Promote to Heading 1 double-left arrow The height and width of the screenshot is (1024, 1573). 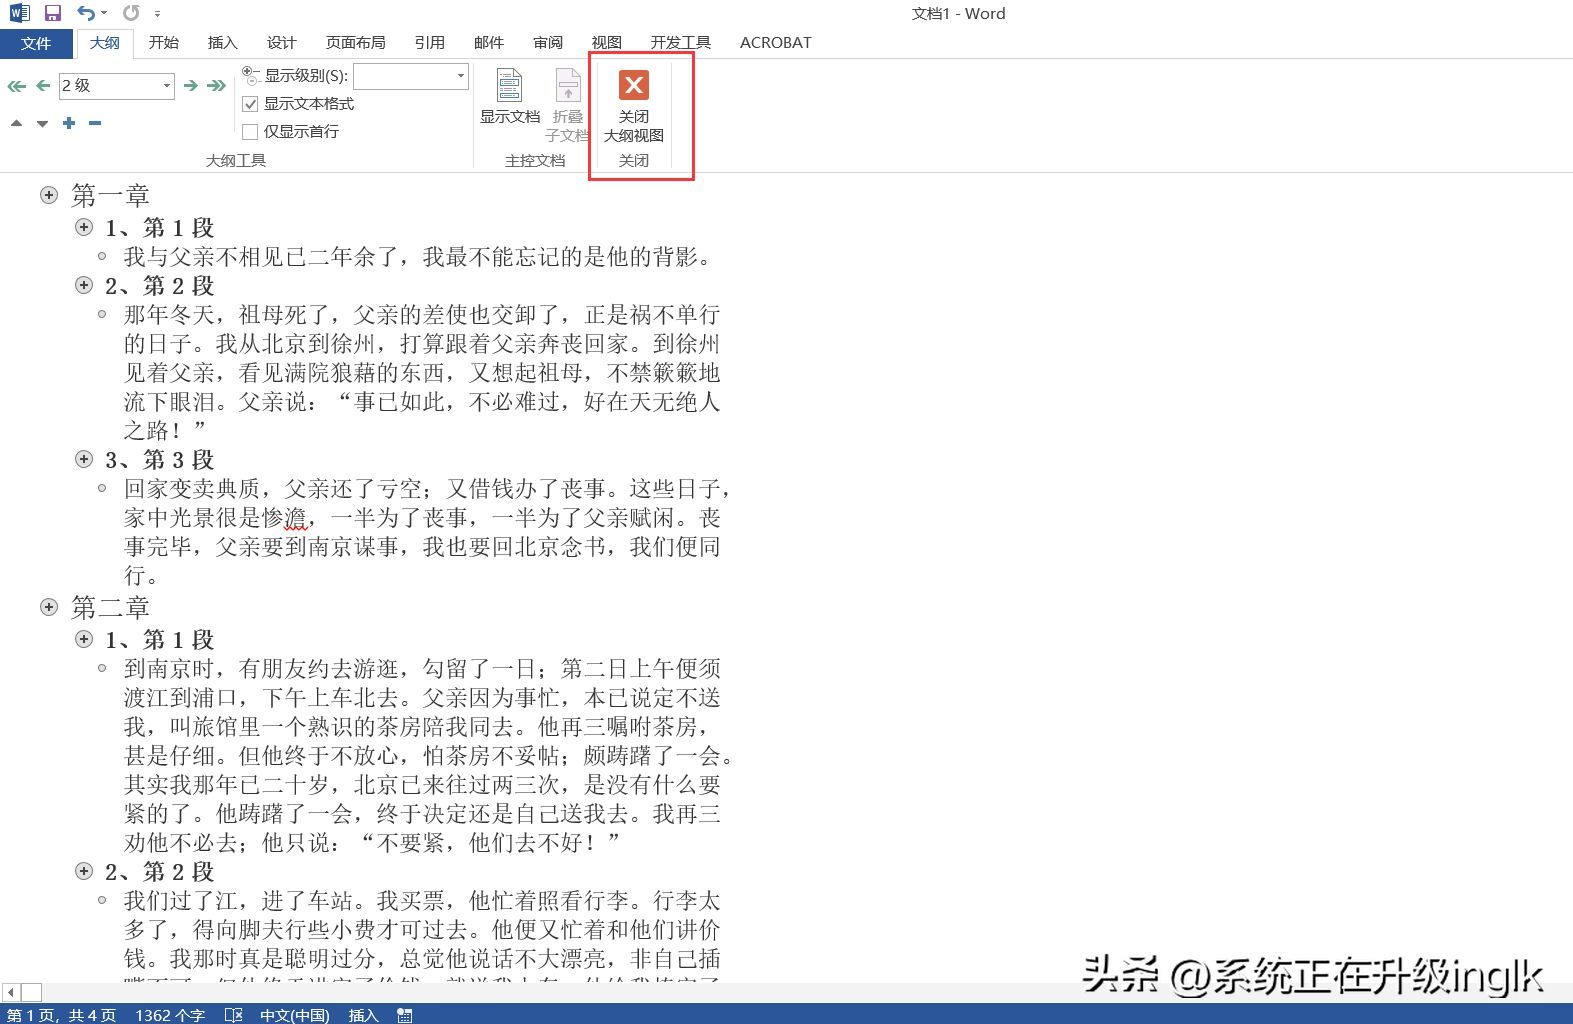[16, 86]
